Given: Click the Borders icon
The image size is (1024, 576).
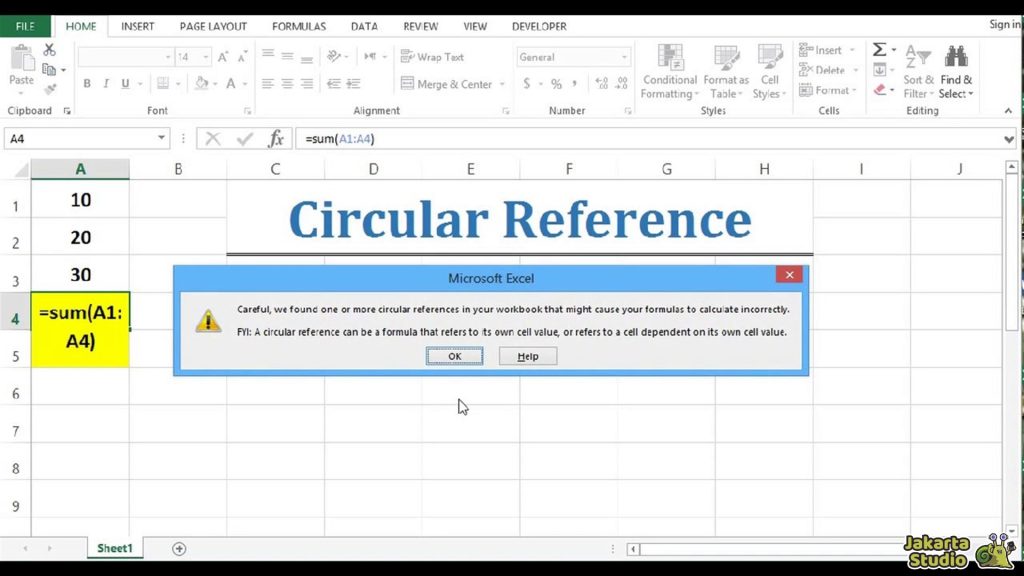Looking at the screenshot, I should tap(163, 84).
